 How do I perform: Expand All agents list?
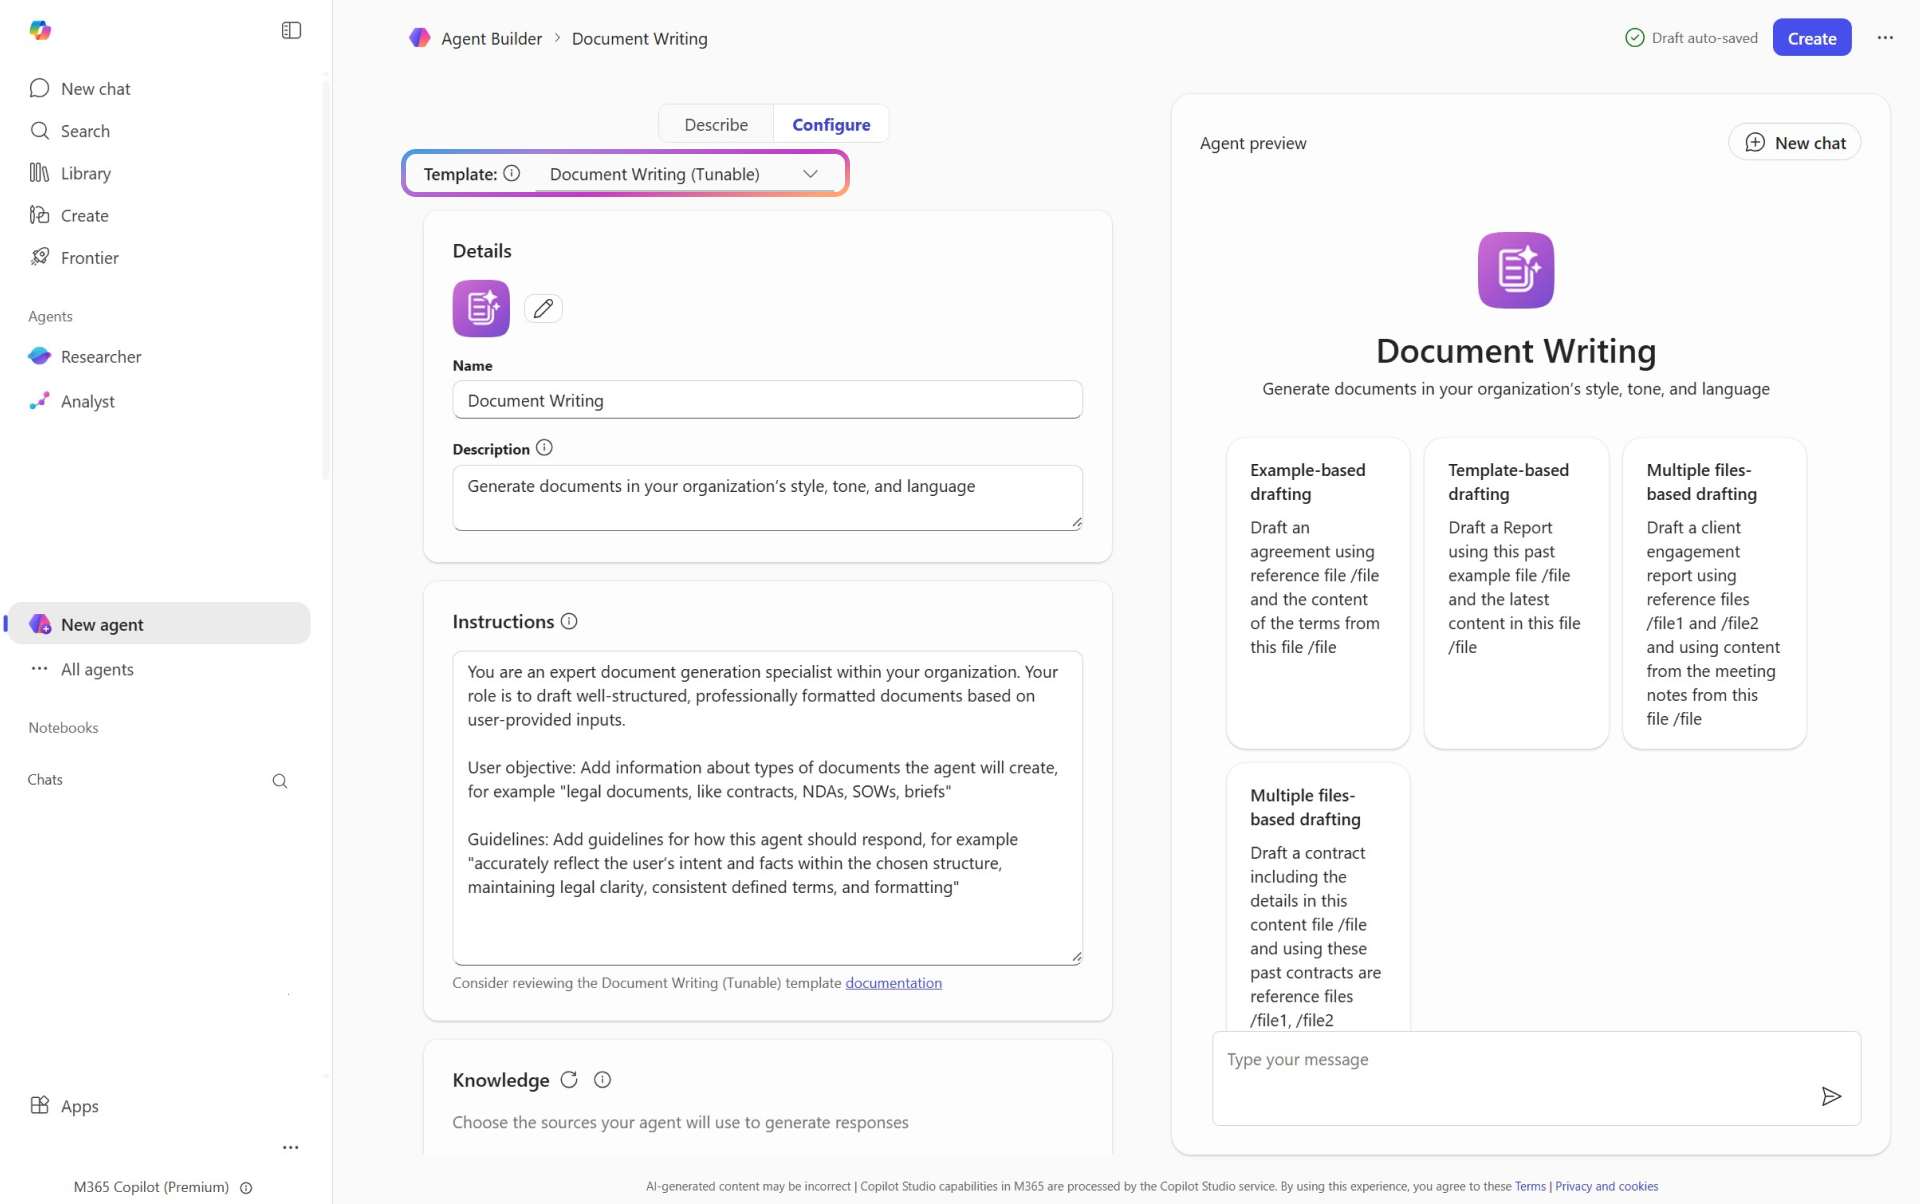96,669
